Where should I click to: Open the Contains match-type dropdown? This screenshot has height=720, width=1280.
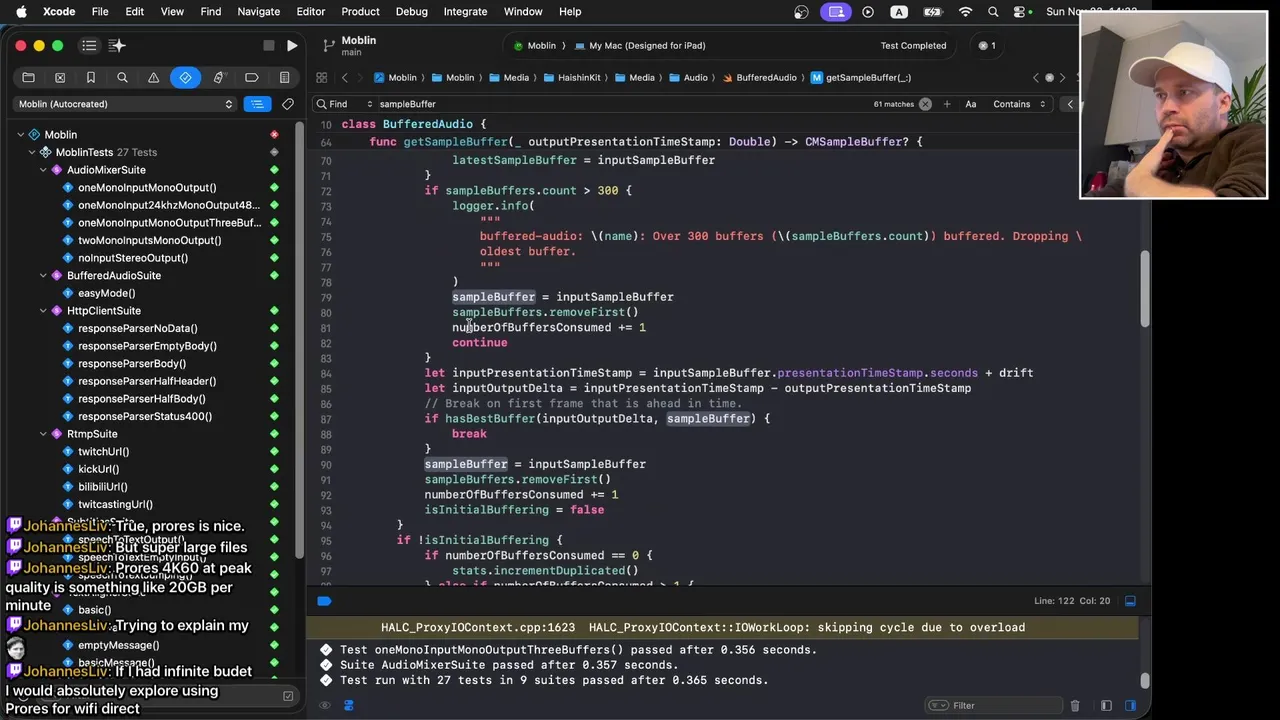coord(1019,104)
